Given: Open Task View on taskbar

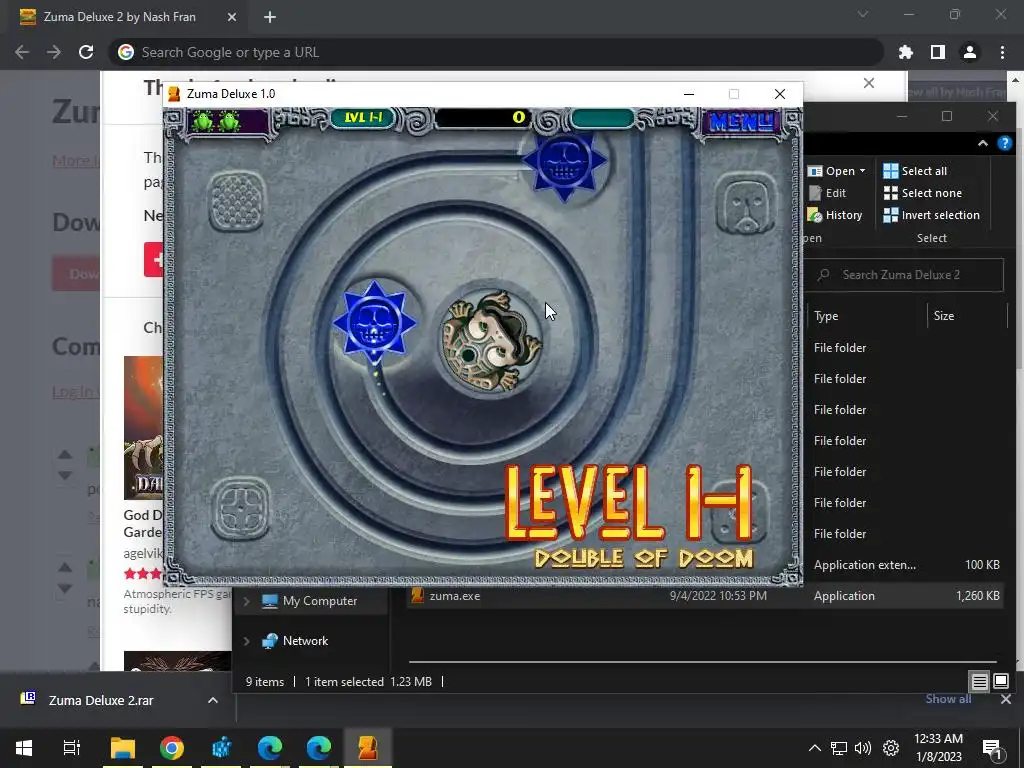Looking at the screenshot, I should click(x=72, y=748).
